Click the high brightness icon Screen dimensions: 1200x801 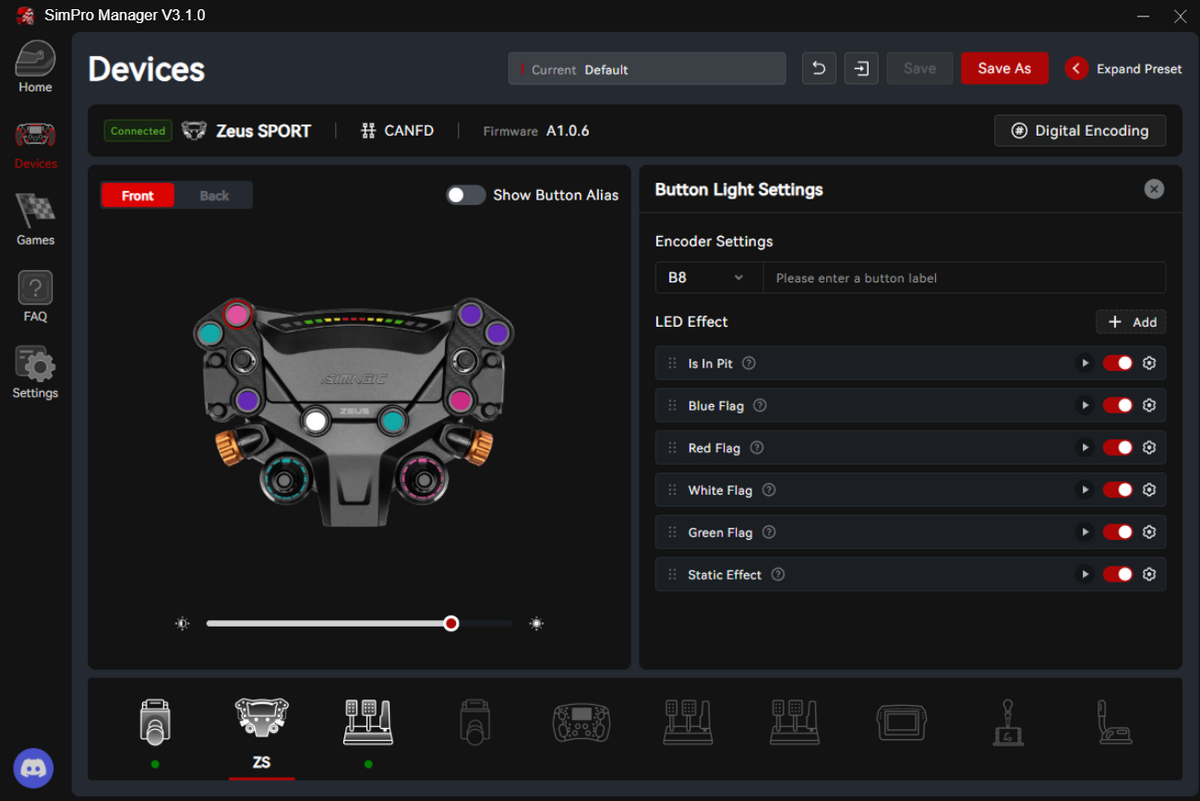[x=537, y=623]
